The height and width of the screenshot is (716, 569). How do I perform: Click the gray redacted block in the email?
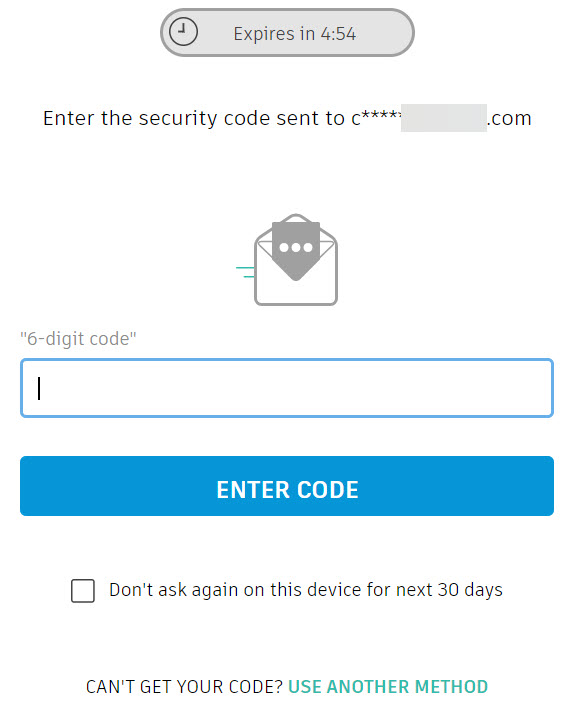[x=443, y=118]
